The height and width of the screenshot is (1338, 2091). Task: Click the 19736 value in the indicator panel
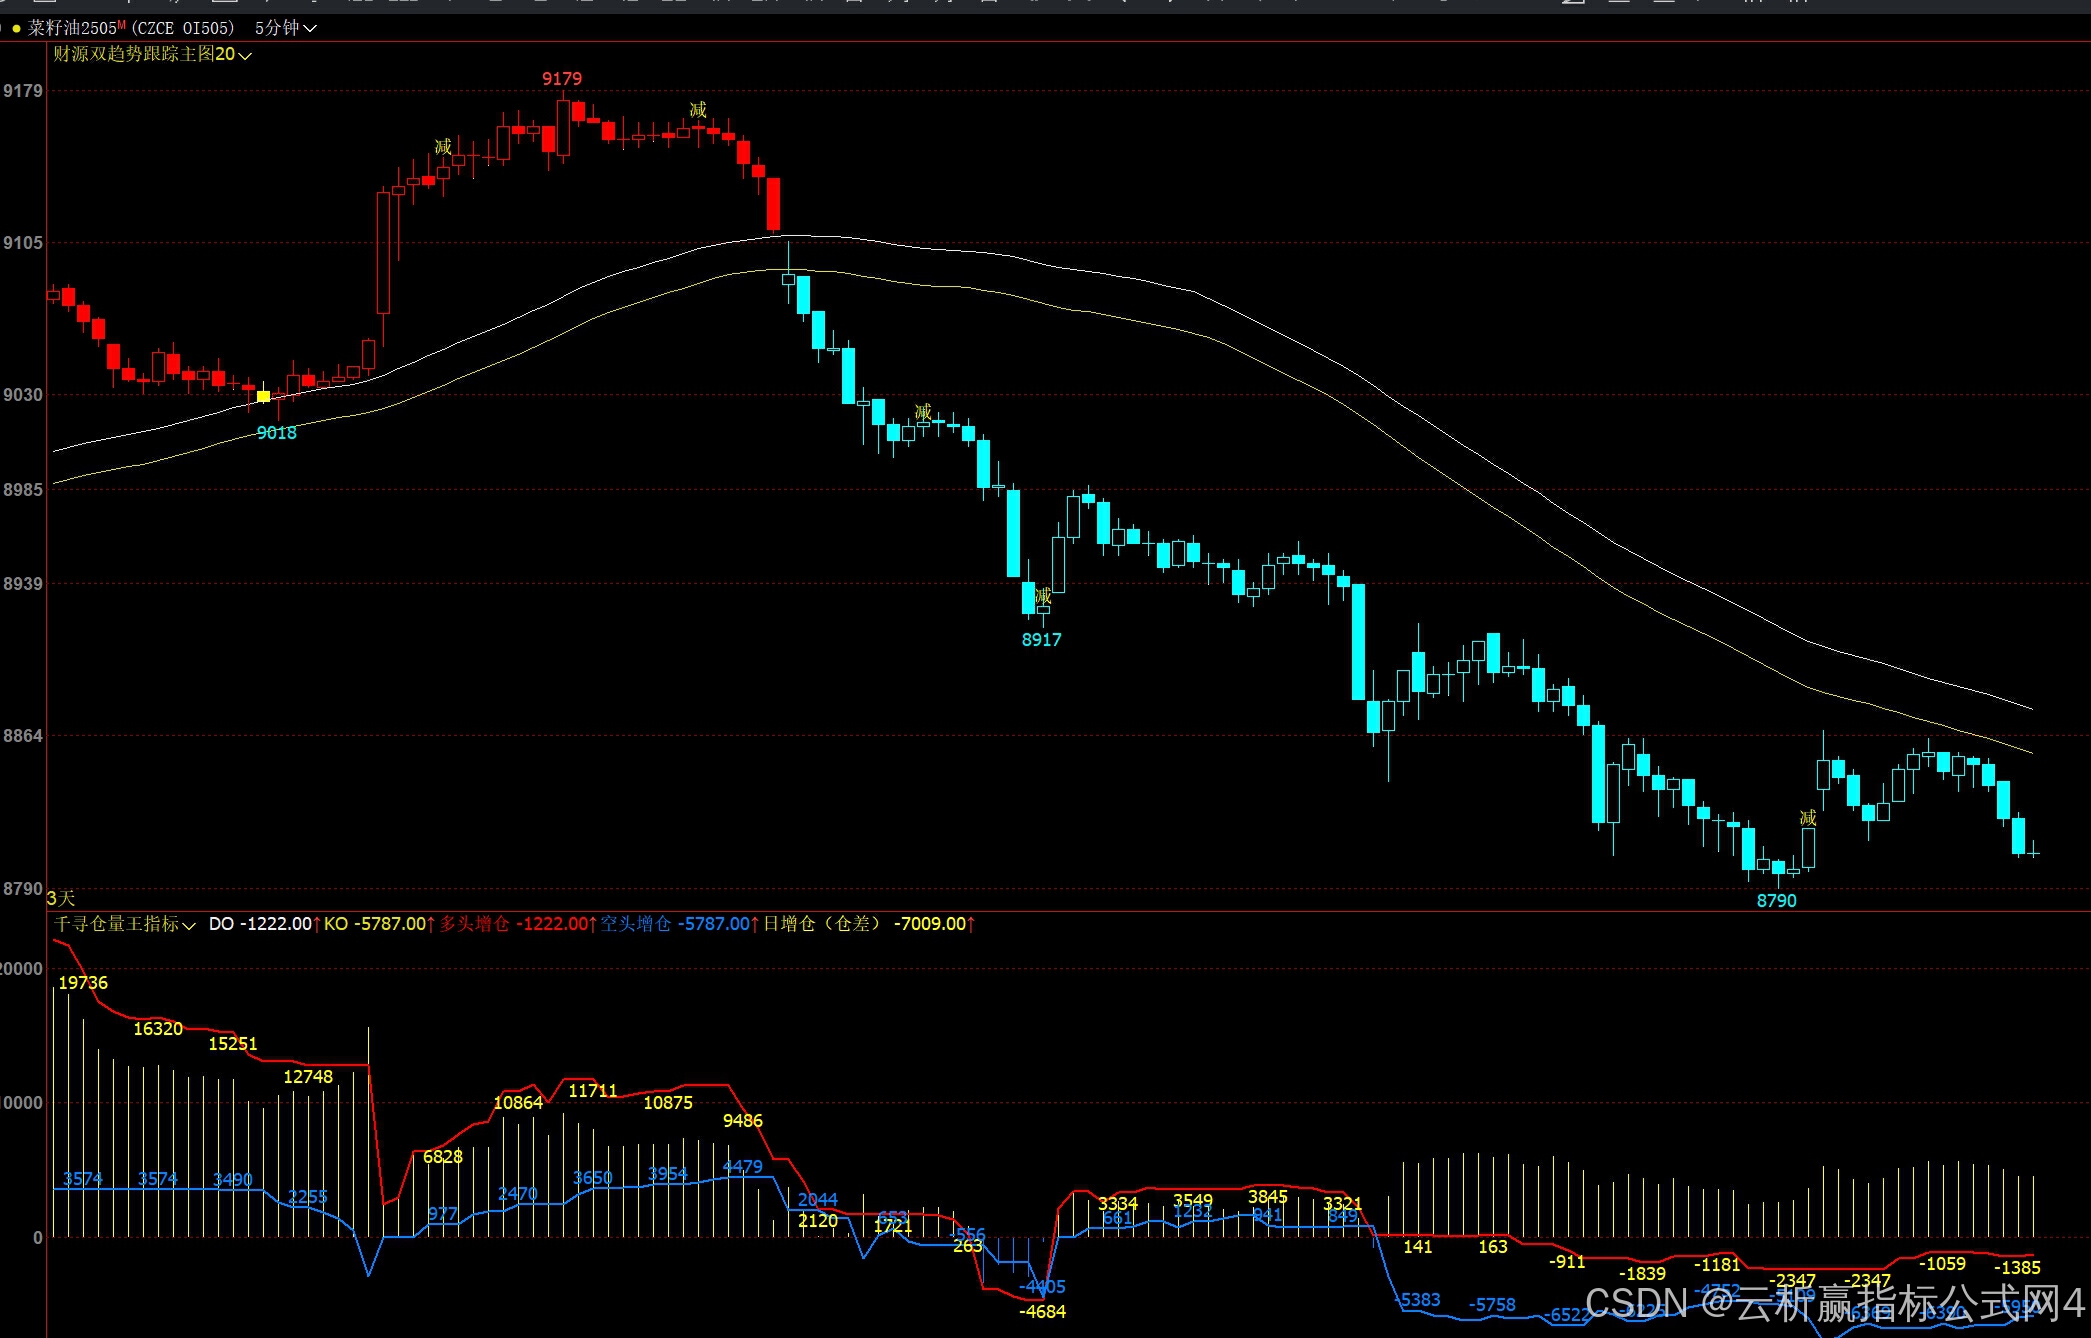[83, 983]
